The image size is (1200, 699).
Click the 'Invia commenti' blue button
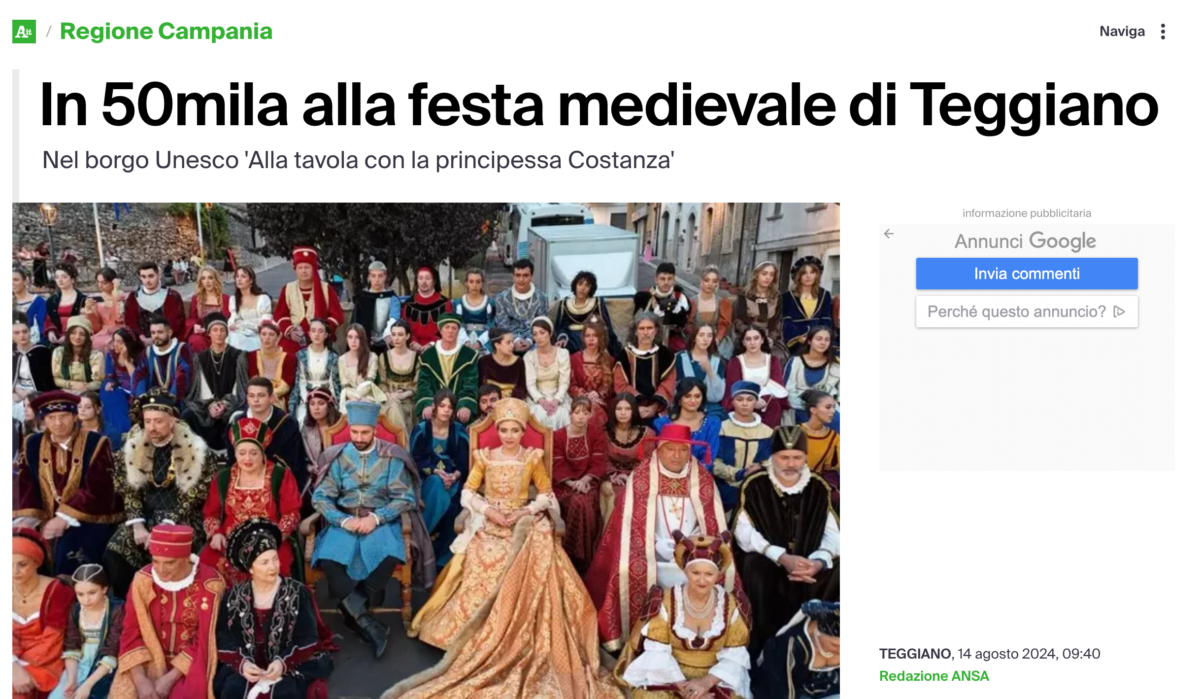click(1027, 274)
